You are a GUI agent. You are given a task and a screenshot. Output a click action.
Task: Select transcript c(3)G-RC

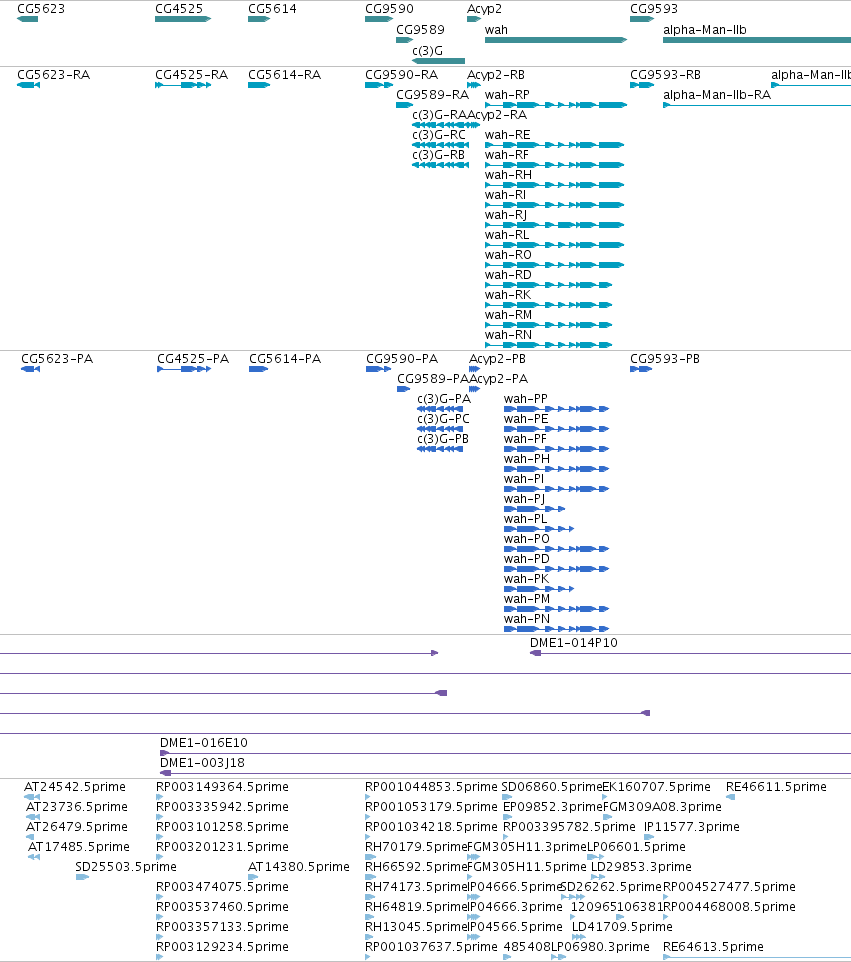[x=439, y=134]
